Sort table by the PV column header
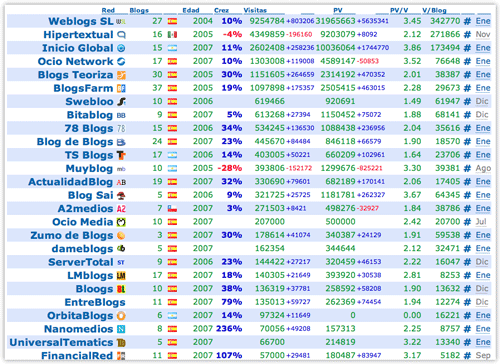The width and height of the screenshot is (500, 364). click(338, 10)
